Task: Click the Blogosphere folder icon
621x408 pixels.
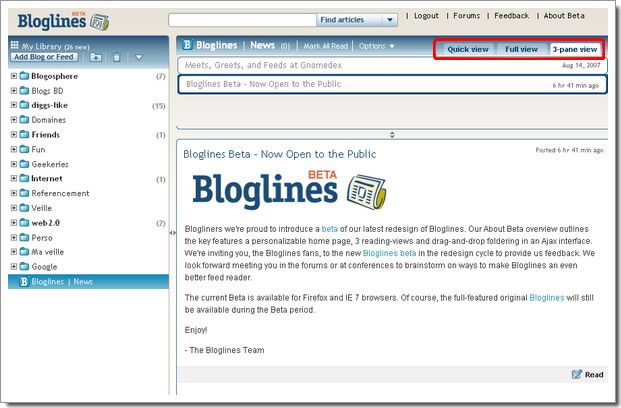Action: (x=24, y=76)
